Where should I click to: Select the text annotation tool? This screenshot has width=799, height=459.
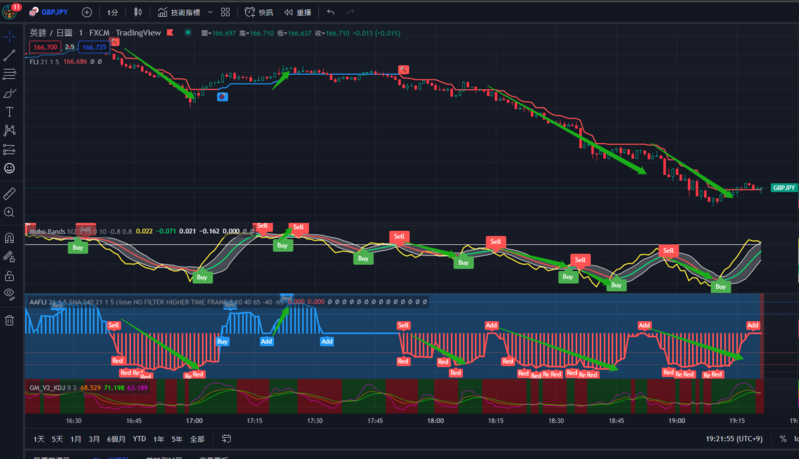tap(9, 112)
